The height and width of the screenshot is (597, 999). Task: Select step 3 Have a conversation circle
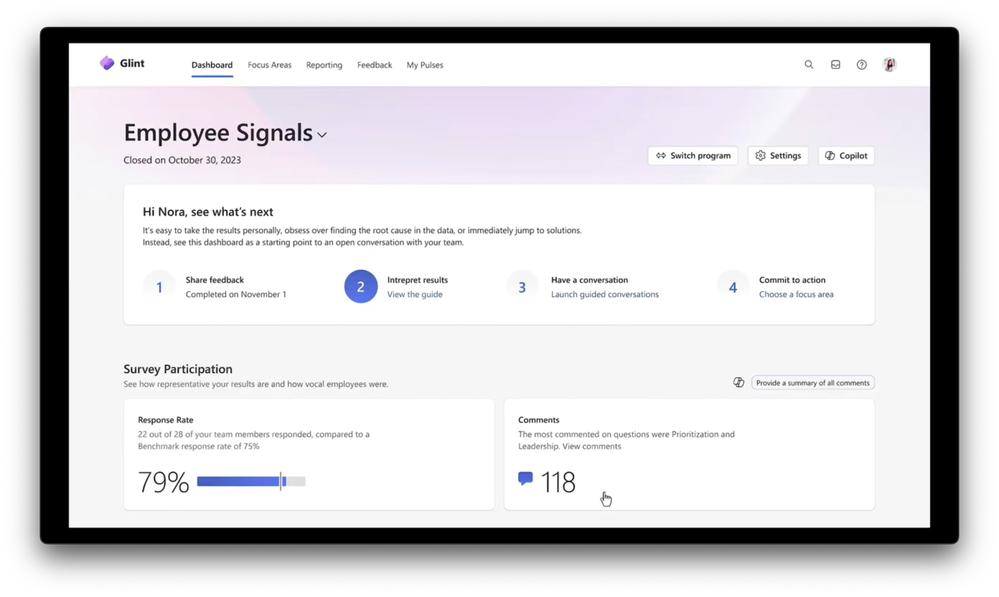pyautogui.click(x=522, y=287)
